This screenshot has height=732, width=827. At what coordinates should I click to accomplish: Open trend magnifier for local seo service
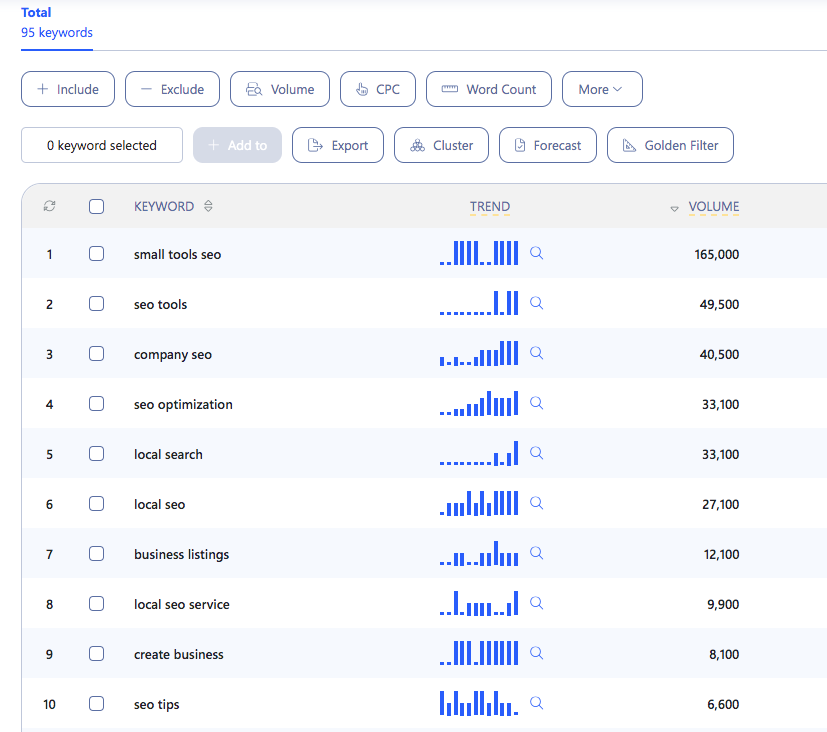point(536,603)
